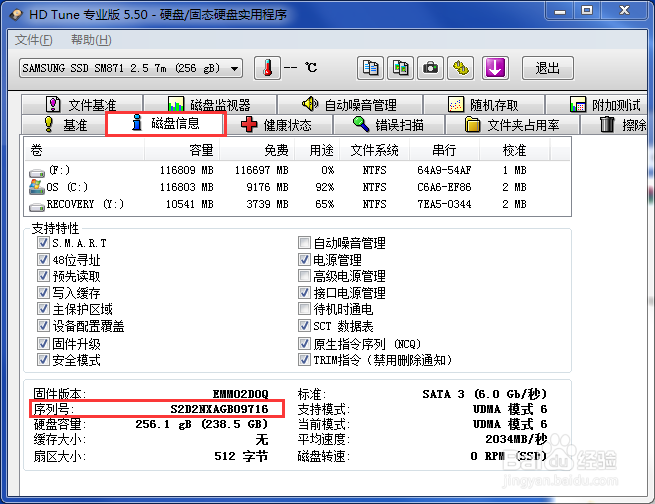
Task: Toggle the 48位寻址 checkbox
Action: (43, 259)
